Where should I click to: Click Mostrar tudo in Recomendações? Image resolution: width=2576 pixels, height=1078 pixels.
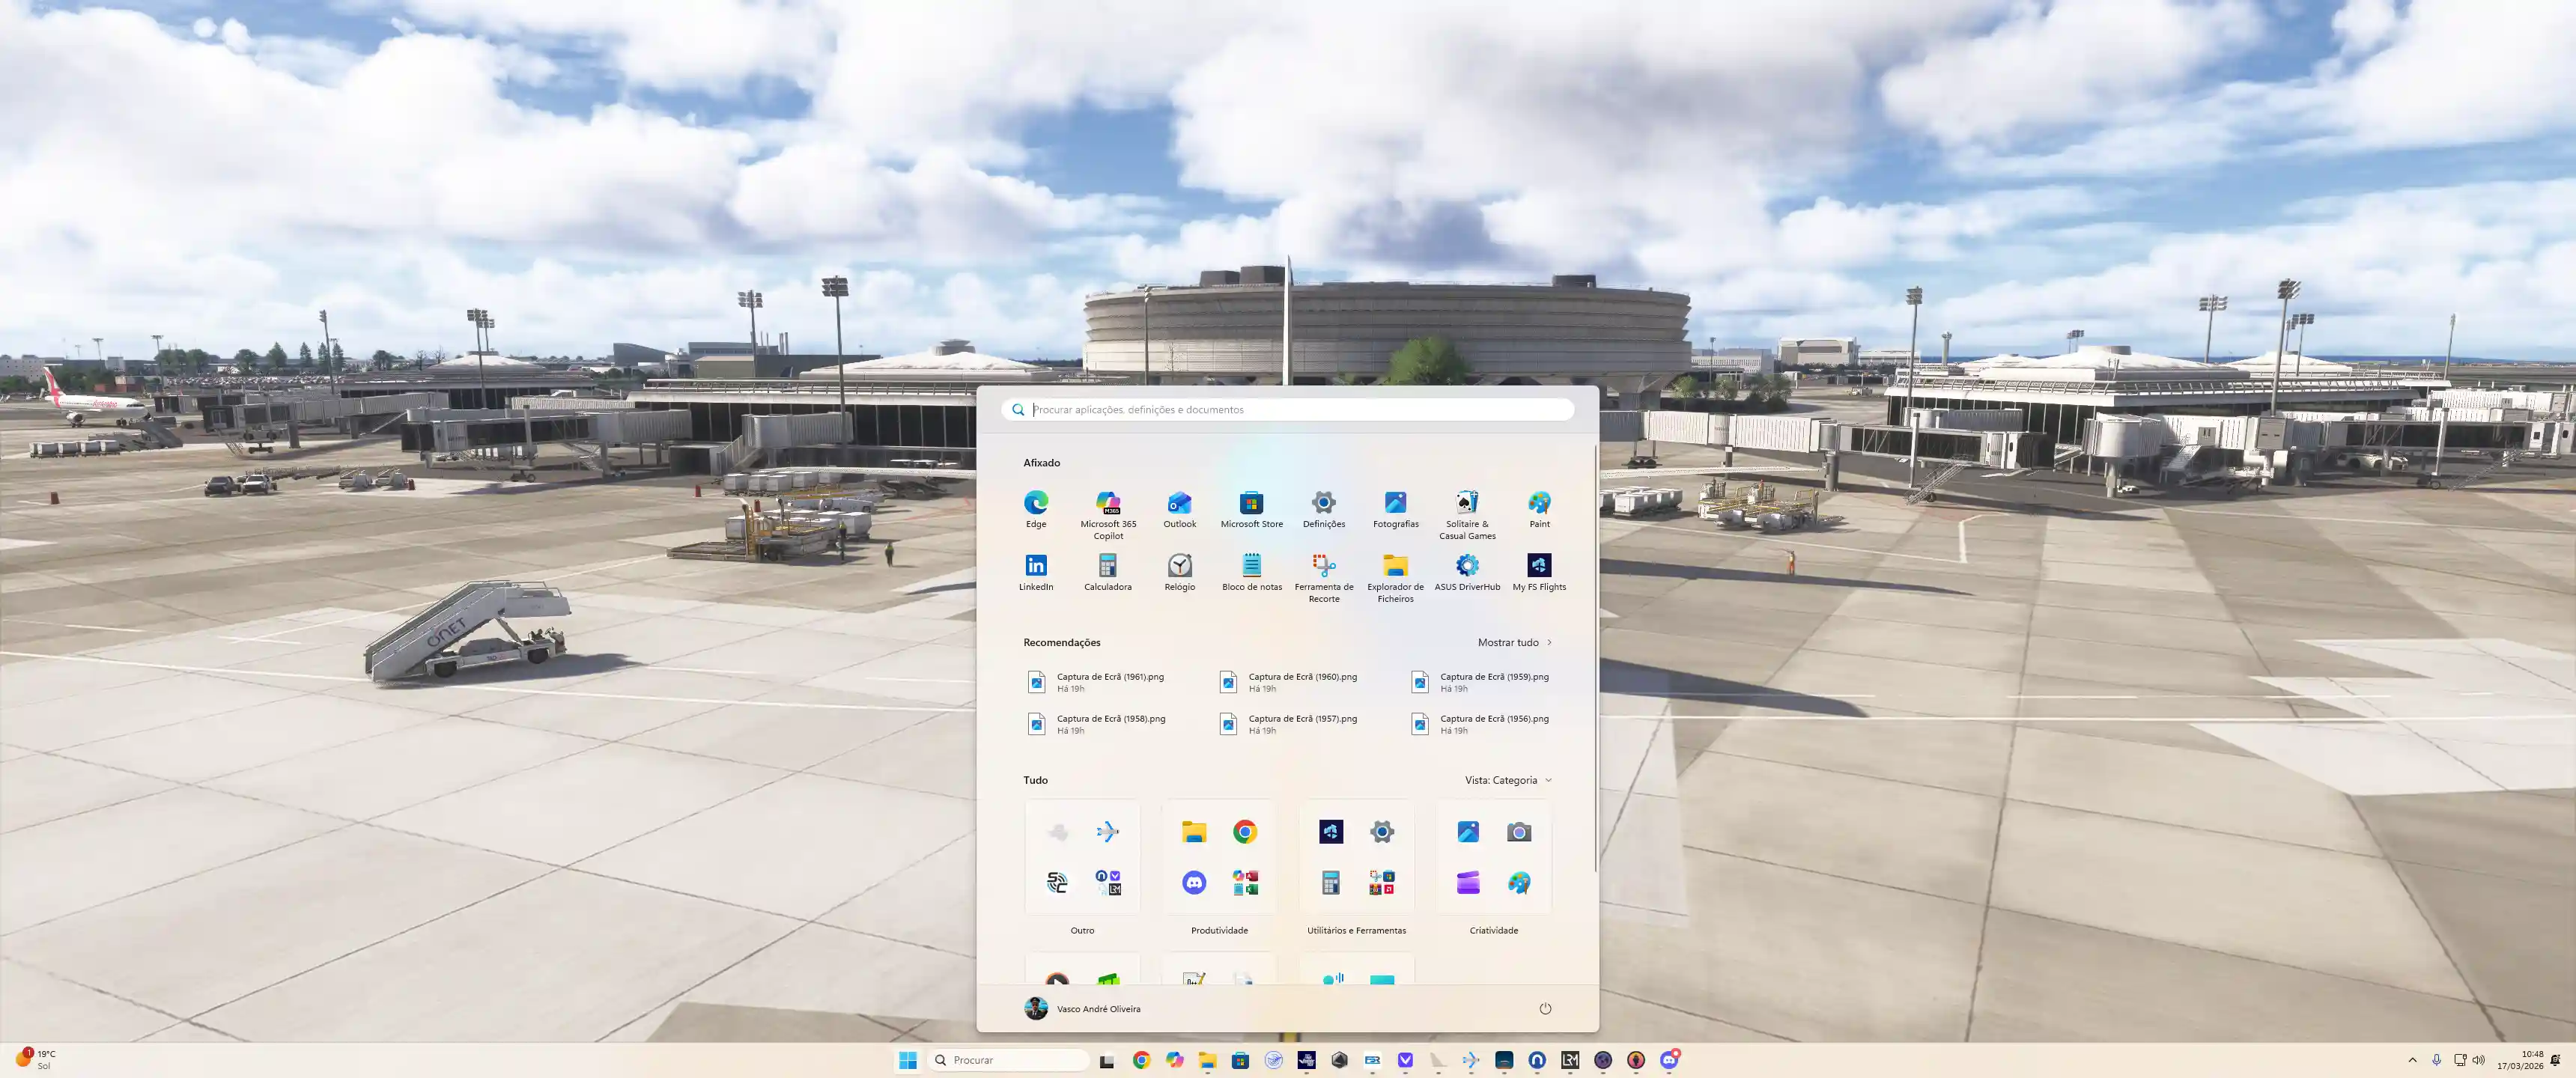(1514, 642)
